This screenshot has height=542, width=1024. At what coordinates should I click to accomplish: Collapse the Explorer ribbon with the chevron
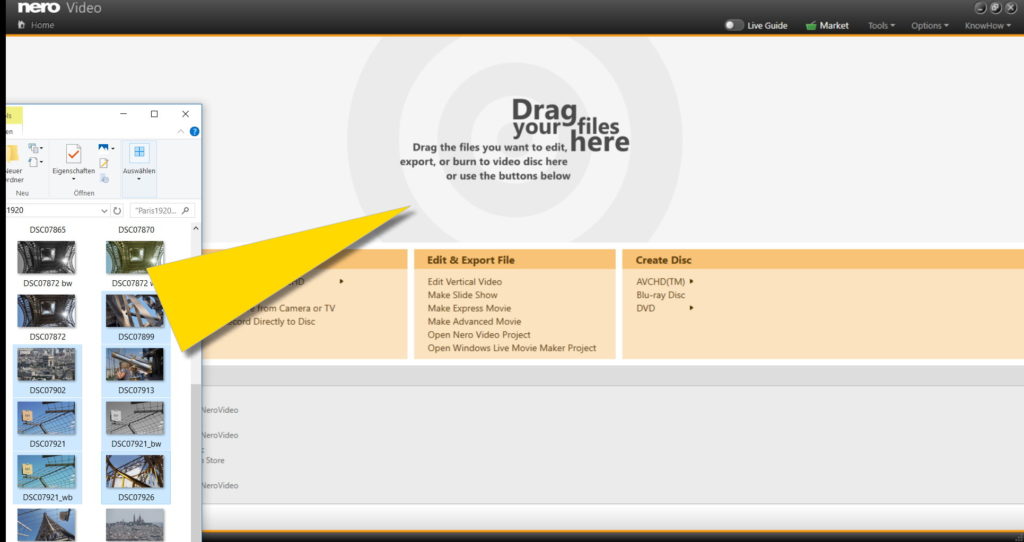click(x=181, y=131)
